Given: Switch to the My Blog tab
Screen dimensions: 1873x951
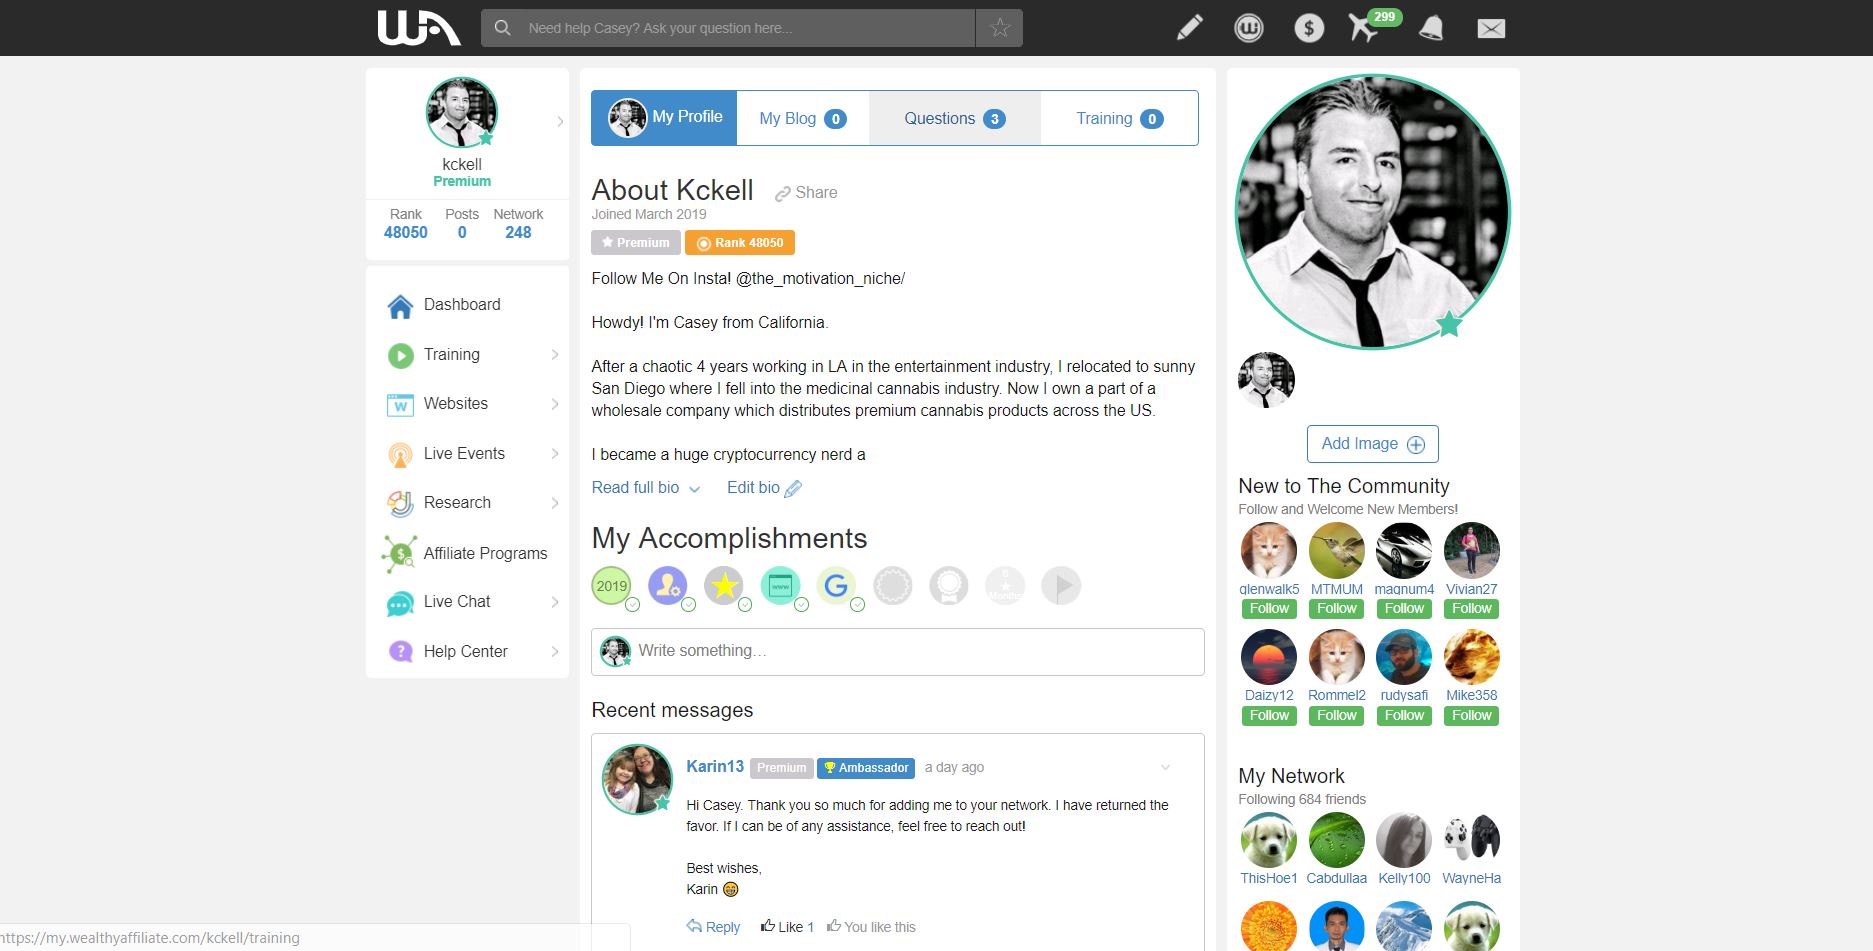Looking at the screenshot, I should 803,118.
